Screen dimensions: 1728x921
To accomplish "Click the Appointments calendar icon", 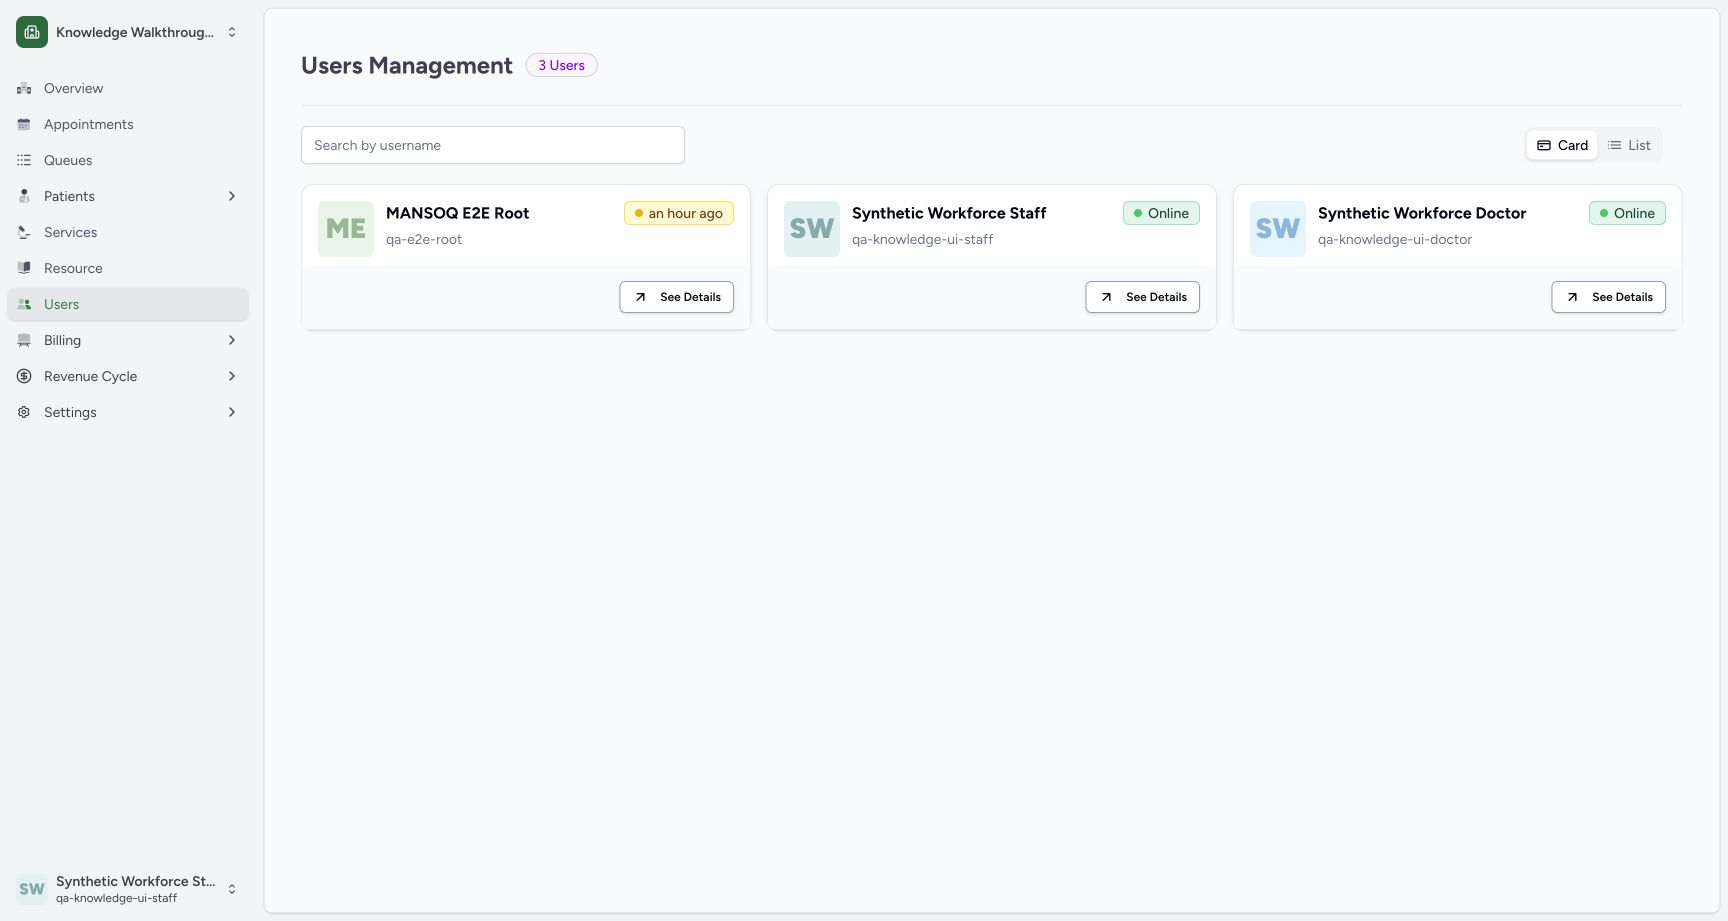I will [x=24, y=125].
